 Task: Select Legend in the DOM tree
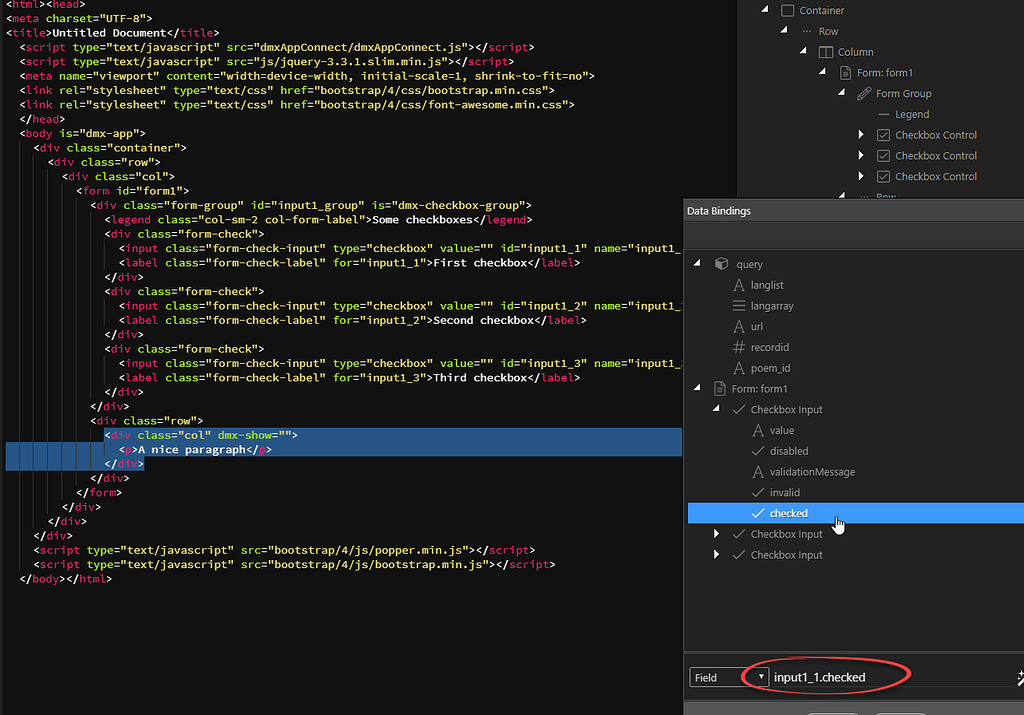912,114
